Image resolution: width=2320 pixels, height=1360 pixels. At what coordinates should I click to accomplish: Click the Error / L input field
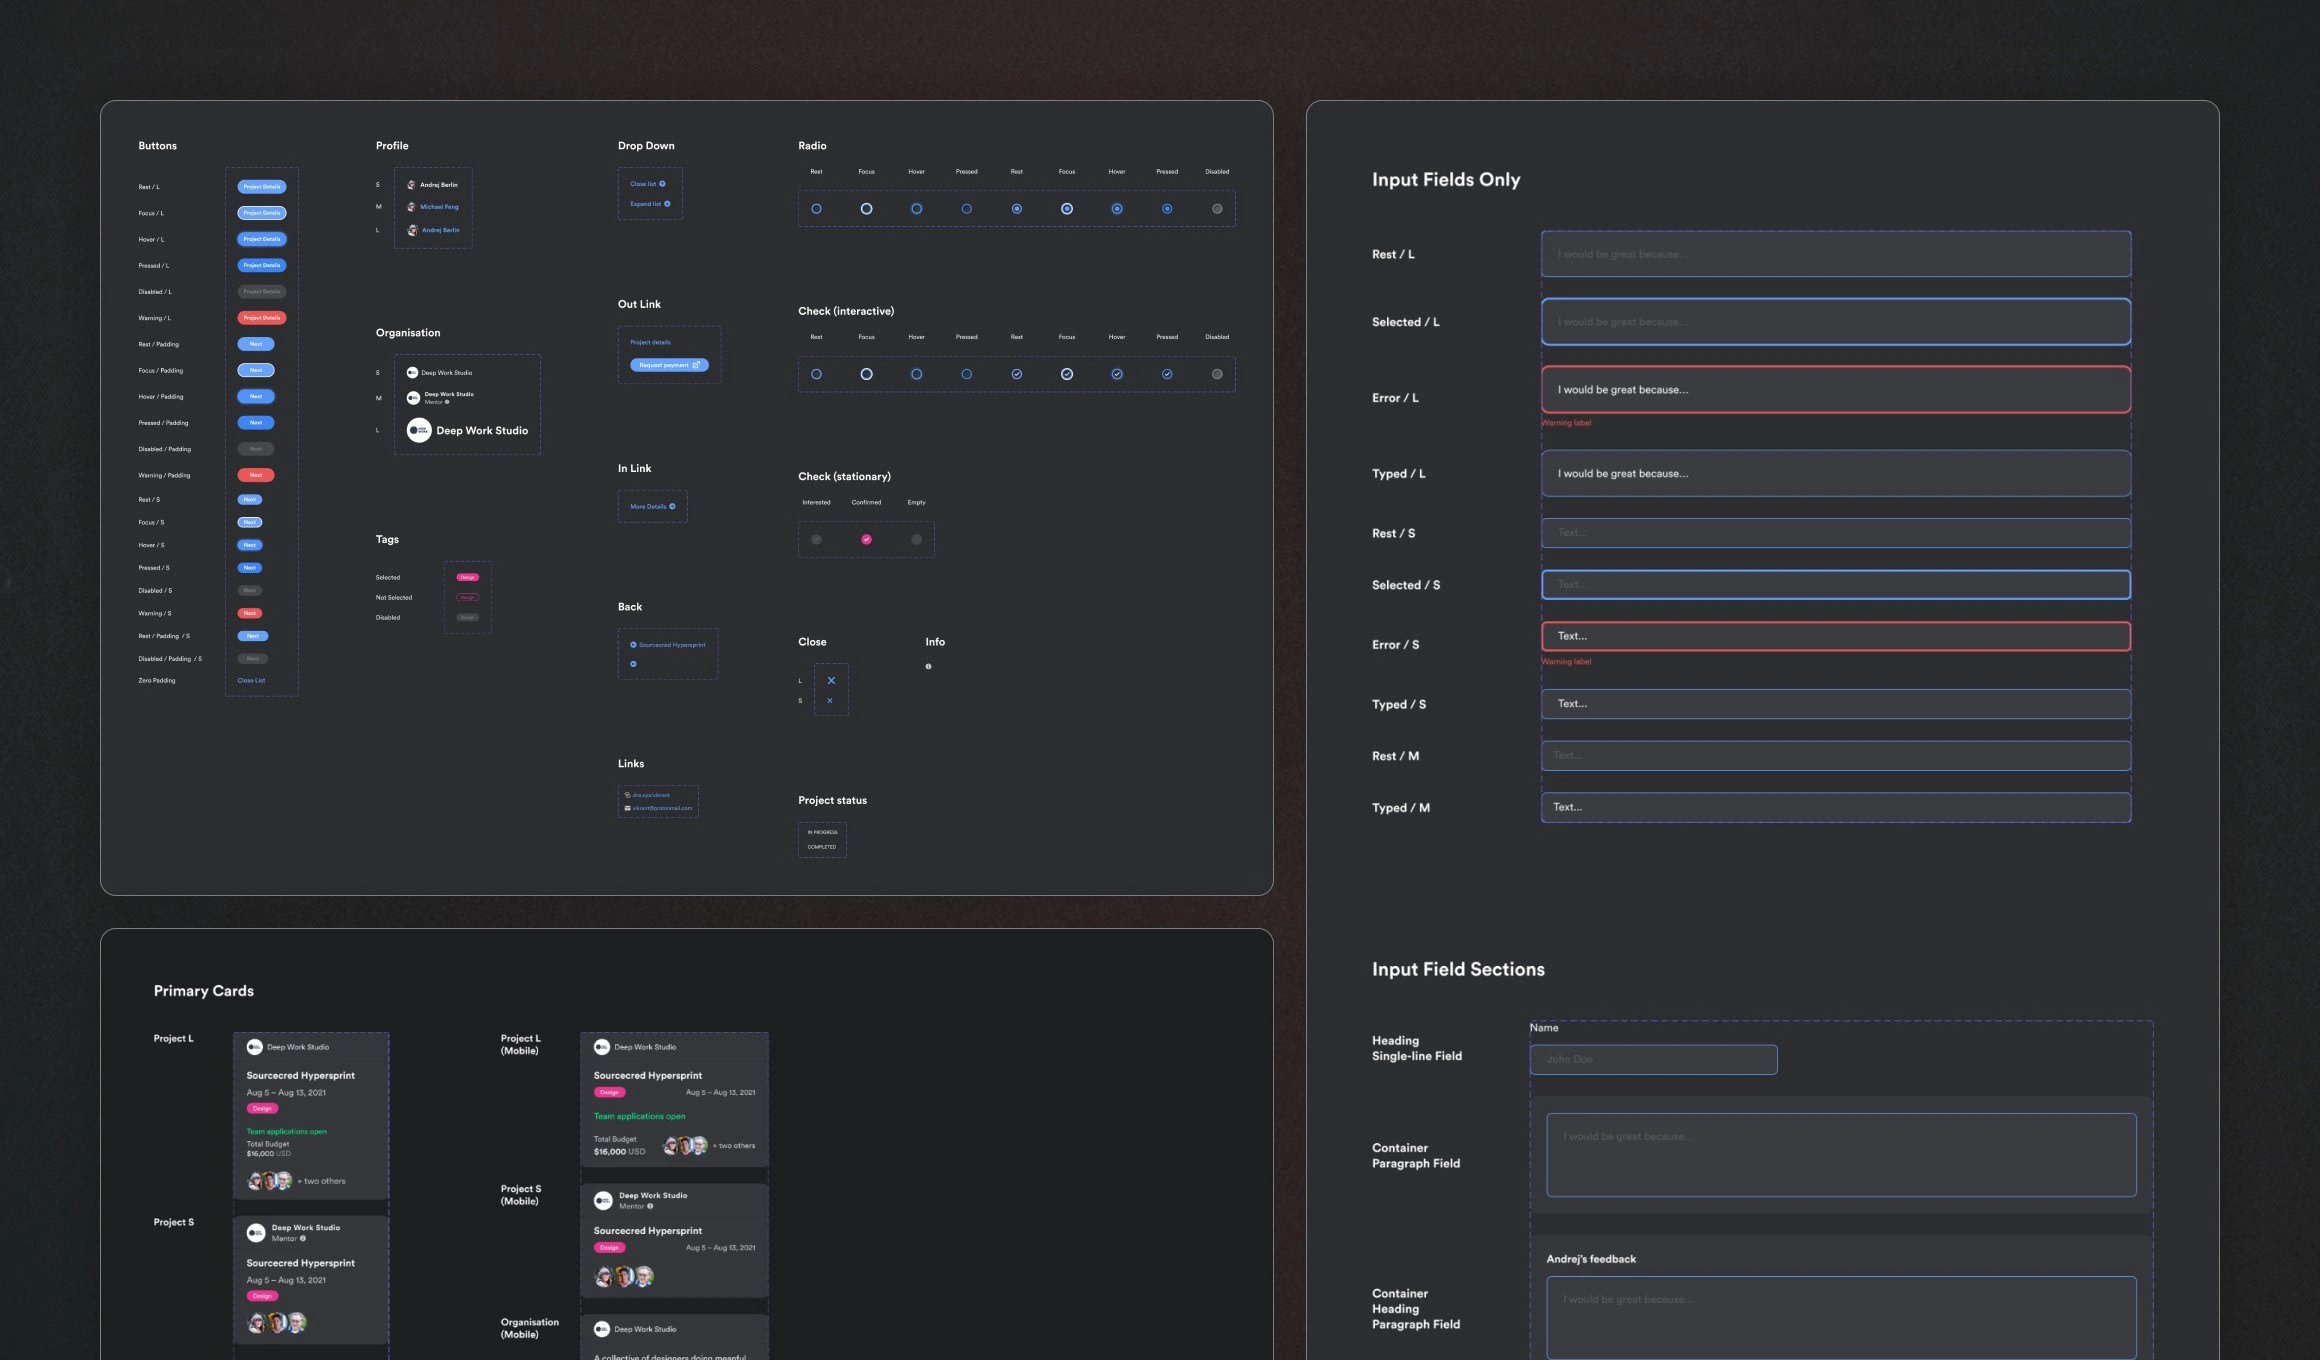pos(1835,390)
